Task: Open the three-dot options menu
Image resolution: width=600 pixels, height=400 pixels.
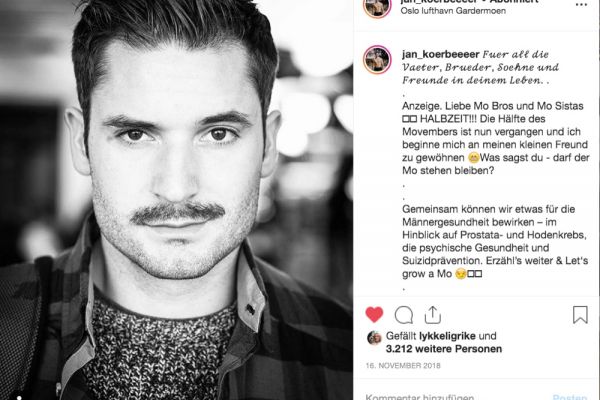Action: 581,5
